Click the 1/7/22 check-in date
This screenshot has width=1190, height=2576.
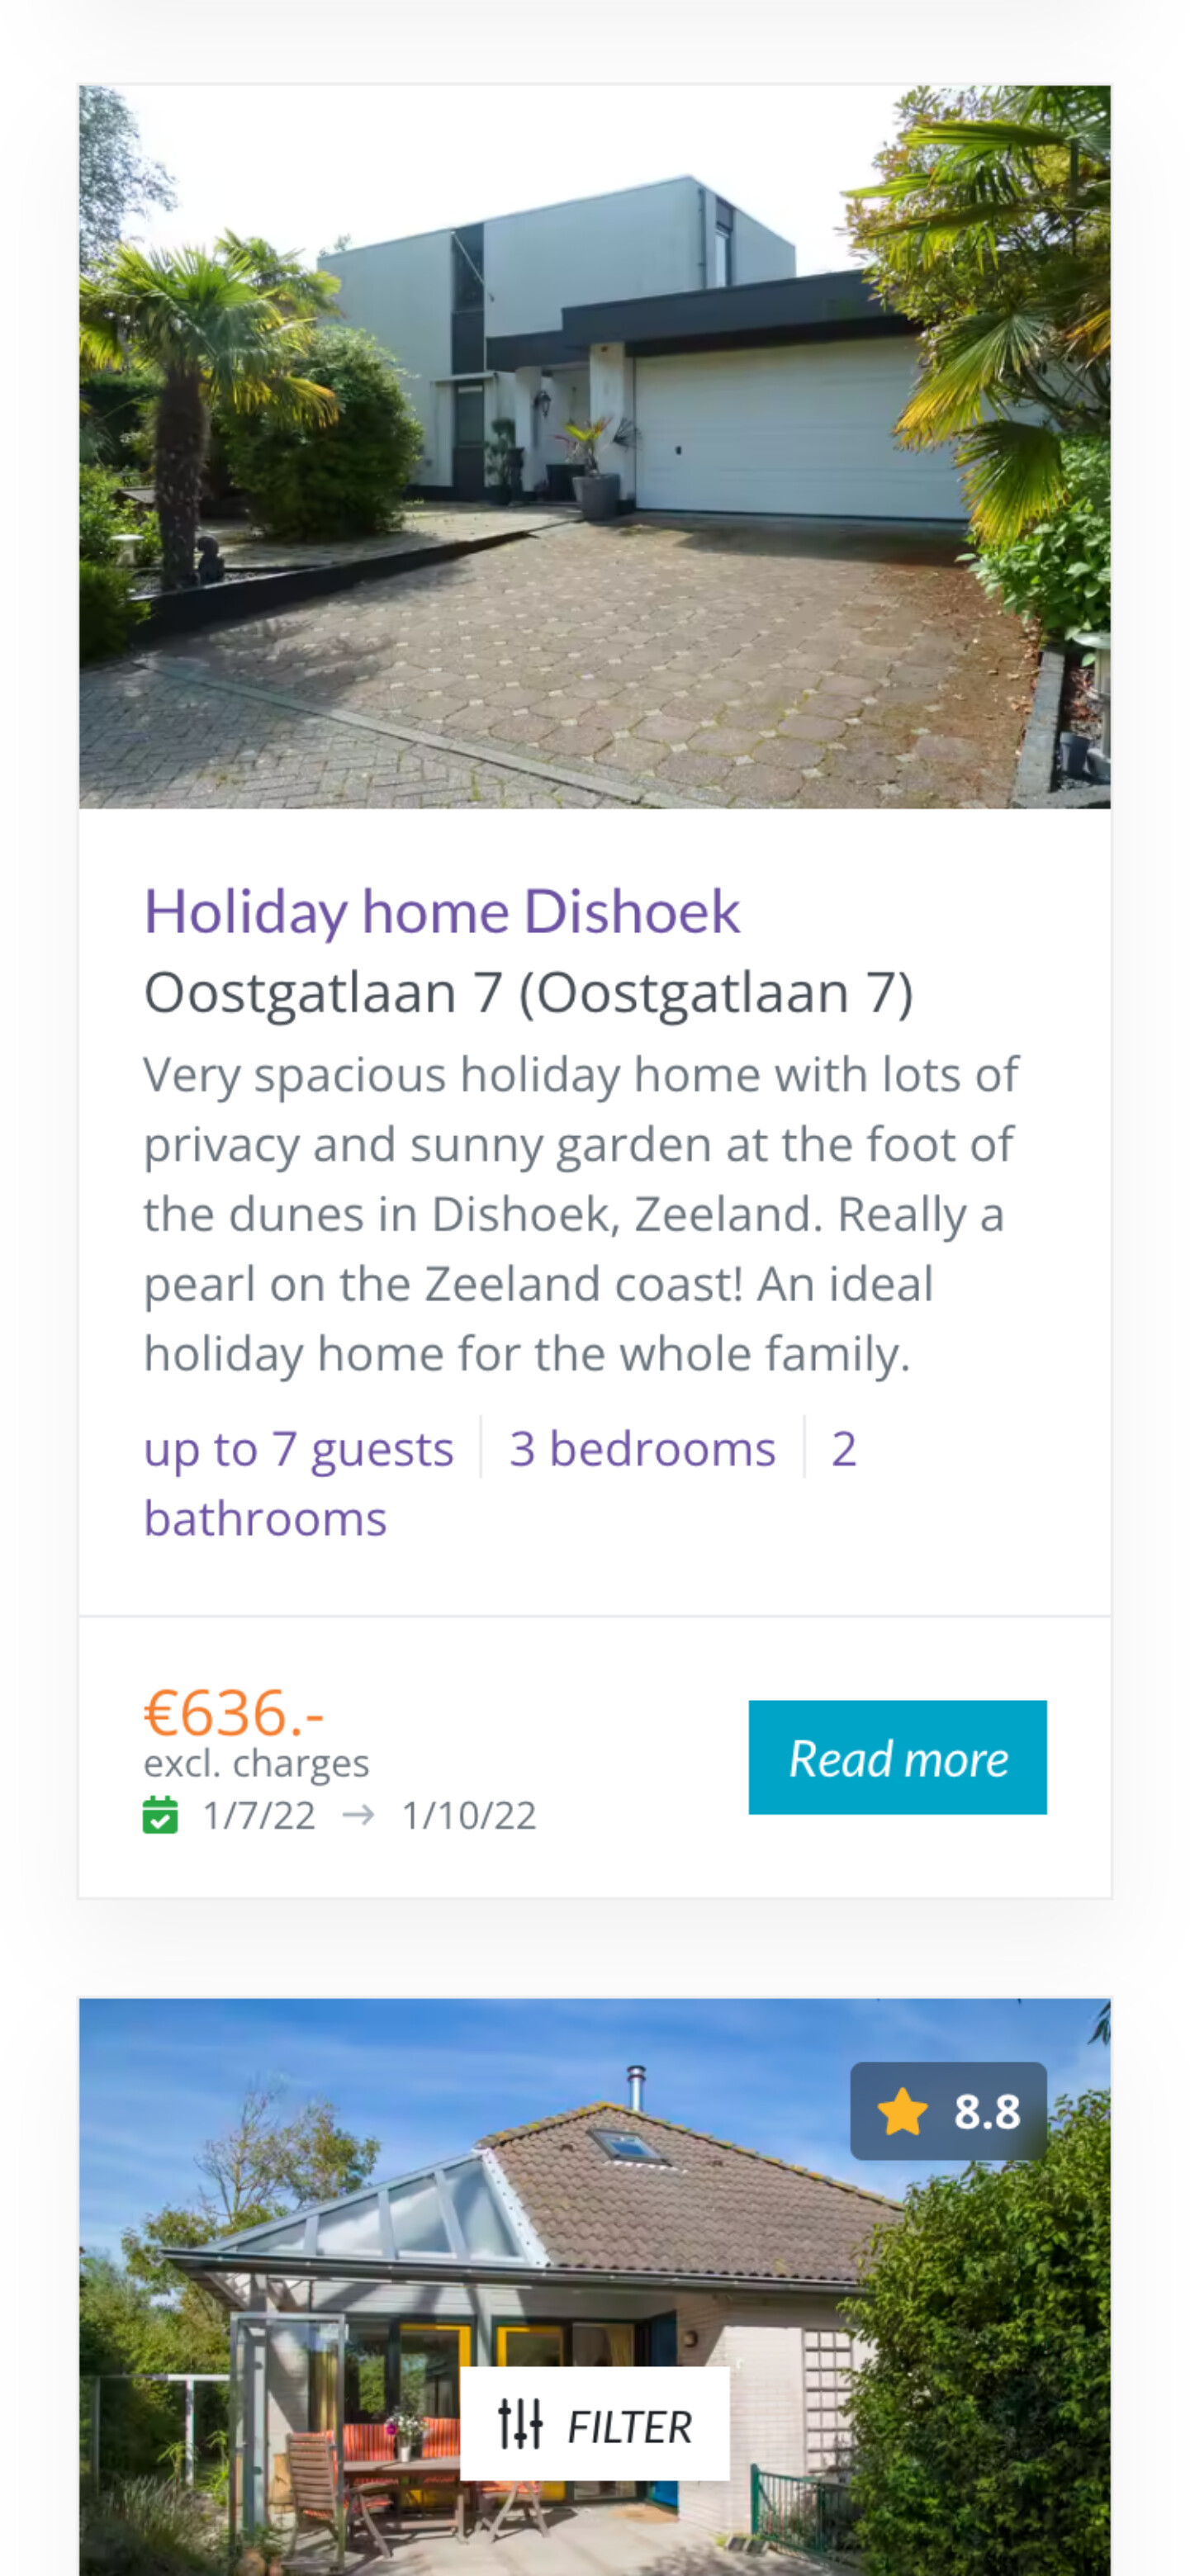259,1815
